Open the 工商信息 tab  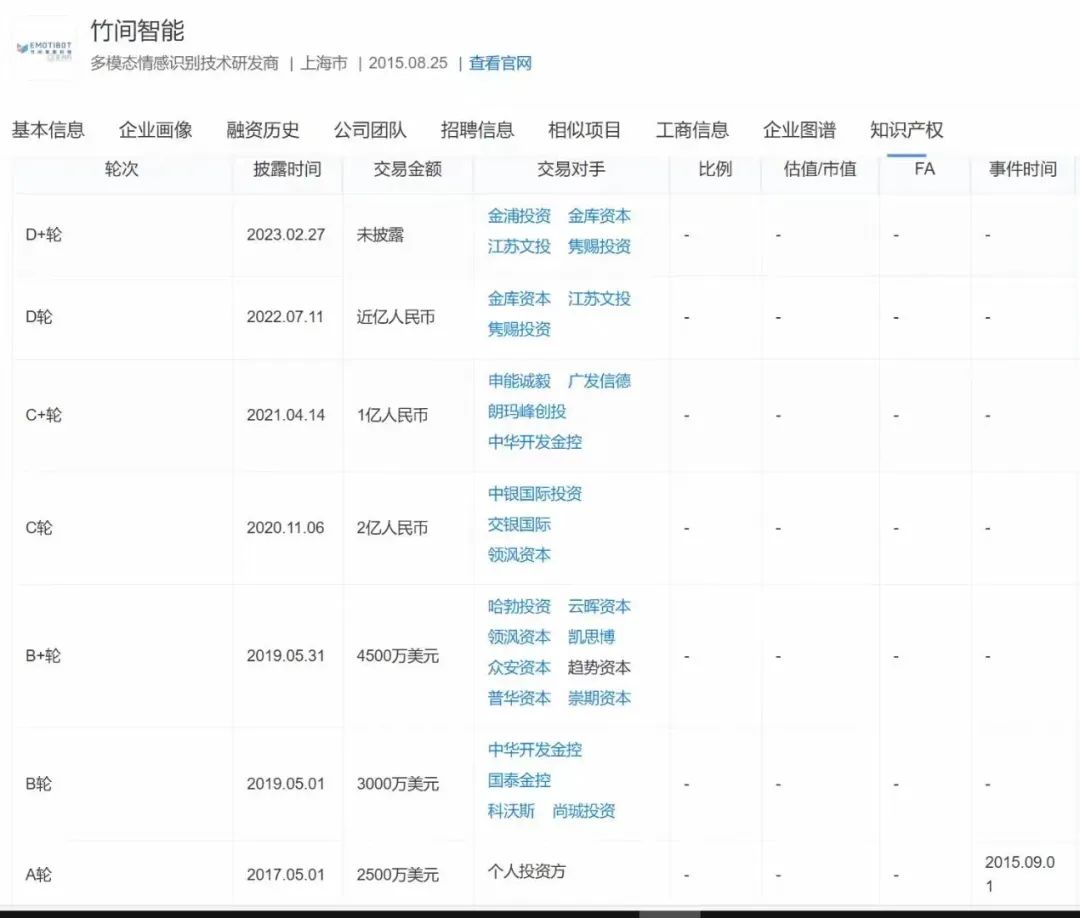pos(693,130)
